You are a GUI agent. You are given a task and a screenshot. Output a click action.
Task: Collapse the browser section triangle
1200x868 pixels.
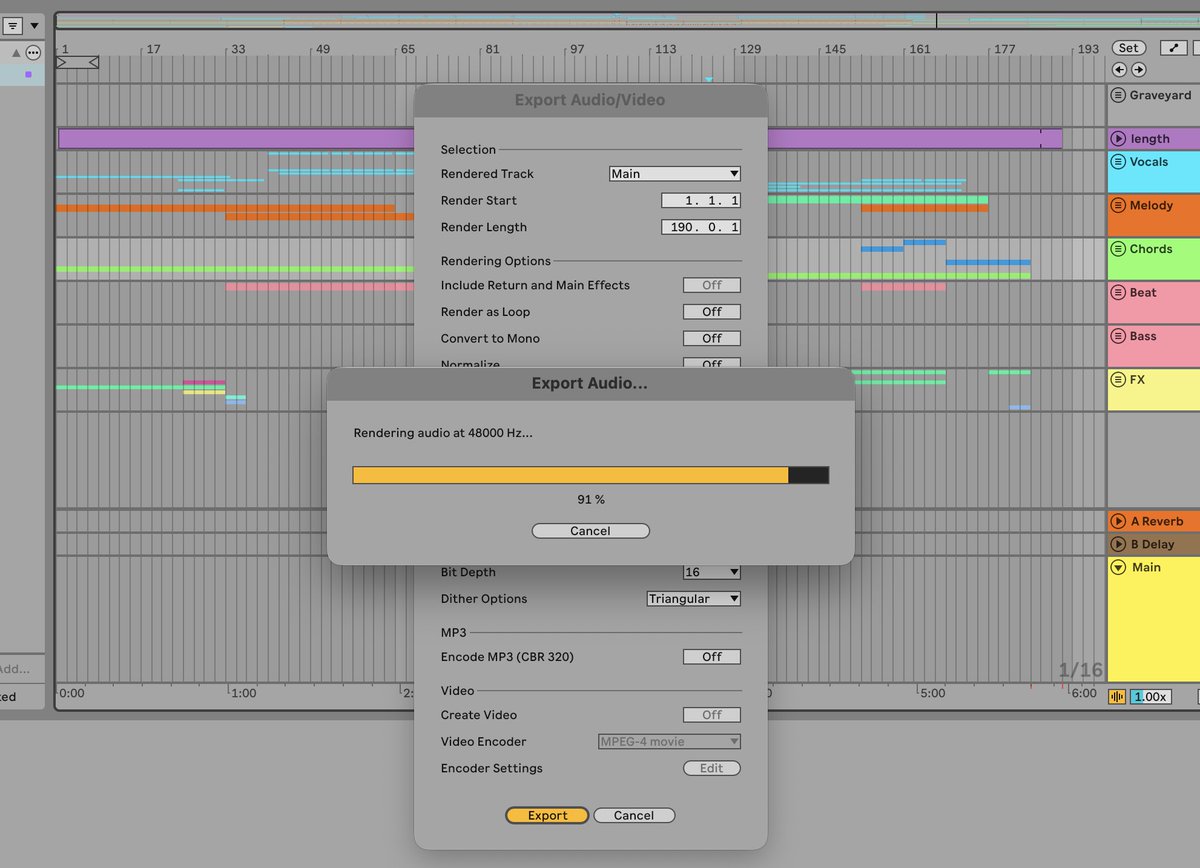pyautogui.click(x=16, y=52)
